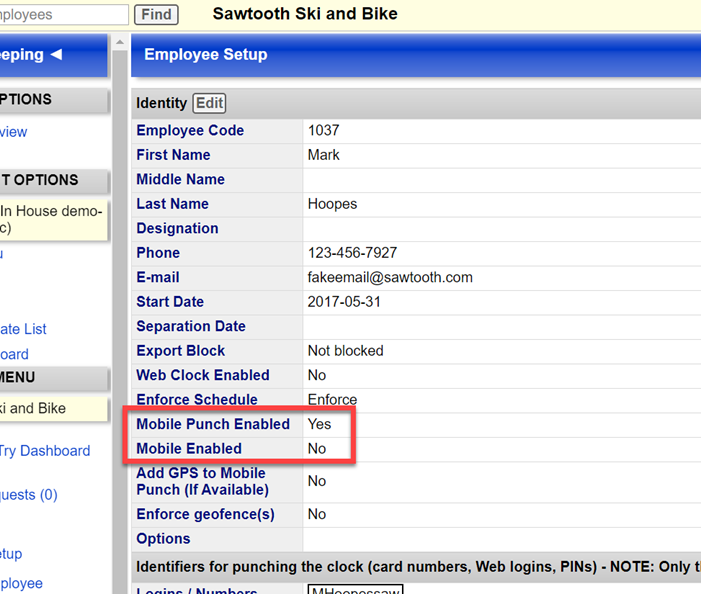Click the sidebar scrollbar up arrow

pos(120,43)
